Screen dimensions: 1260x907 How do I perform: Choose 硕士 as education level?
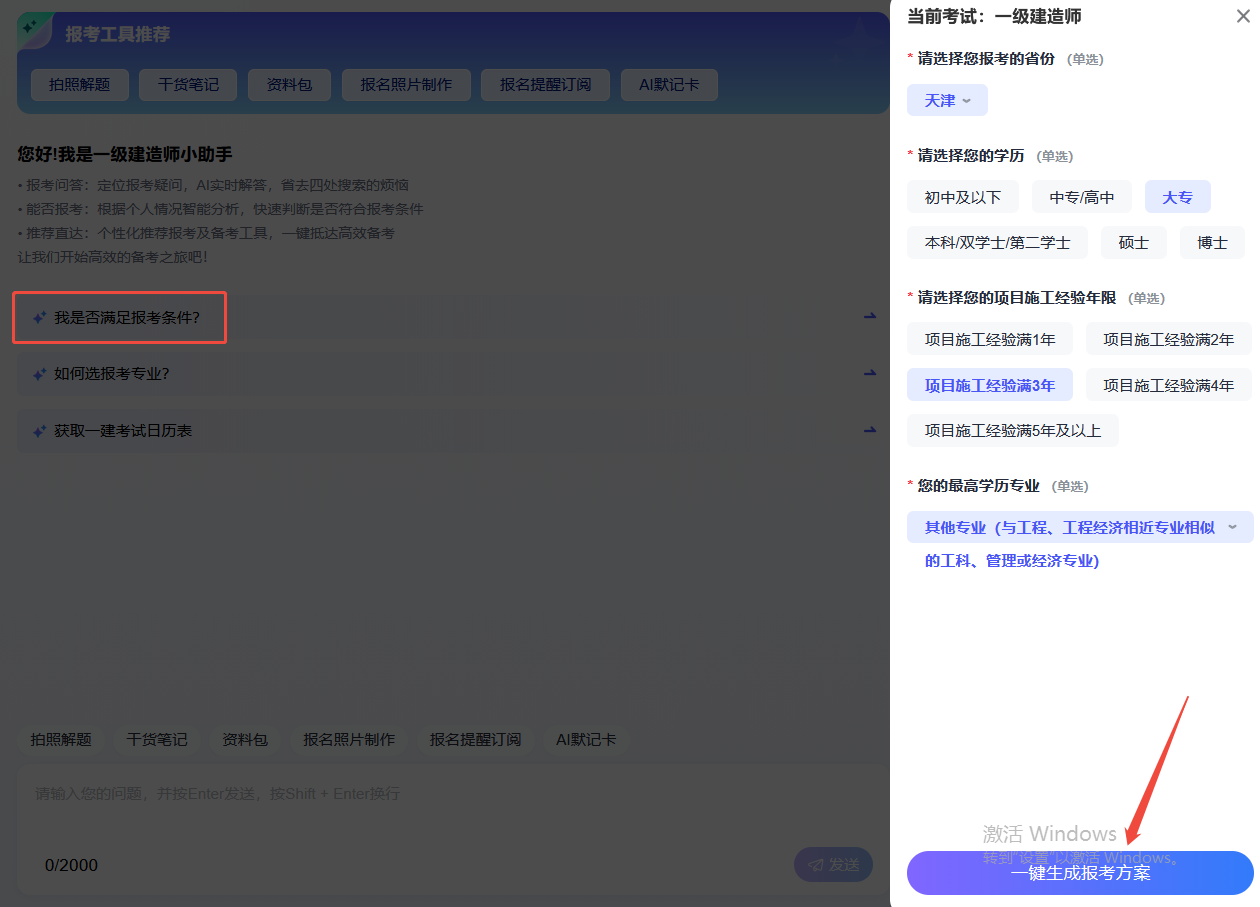coord(1133,243)
